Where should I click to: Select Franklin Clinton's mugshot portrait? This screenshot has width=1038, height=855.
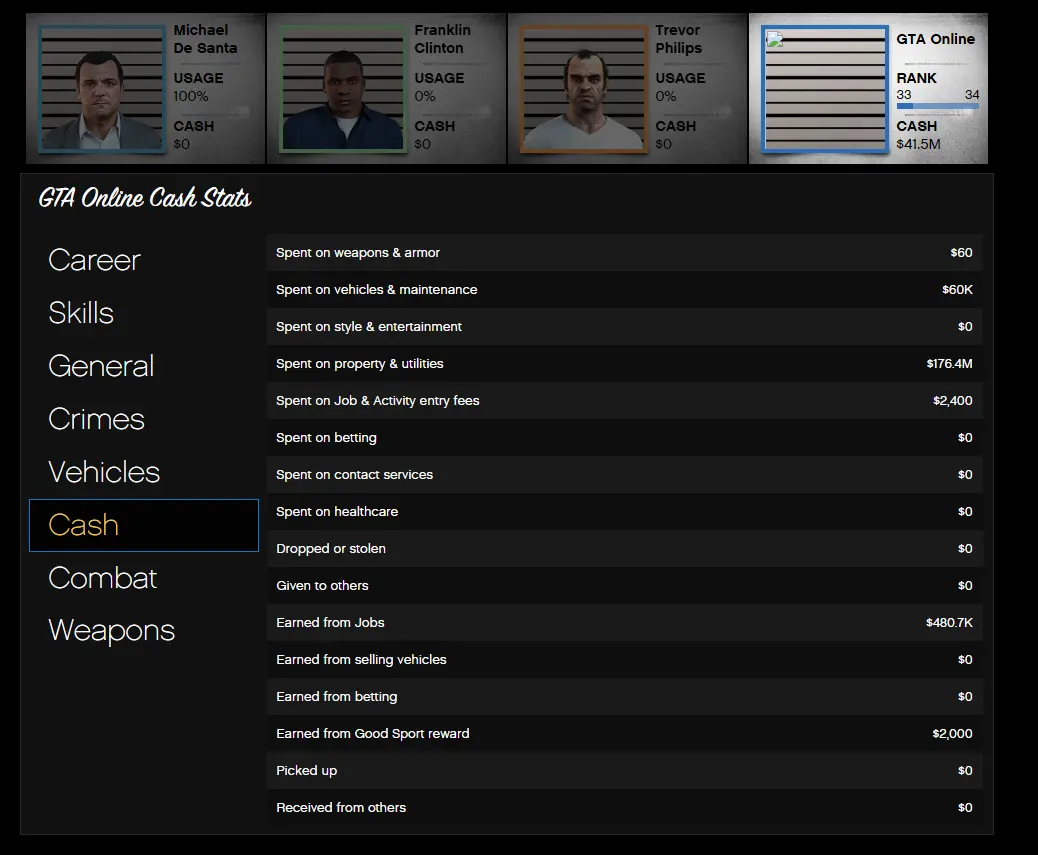point(343,89)
